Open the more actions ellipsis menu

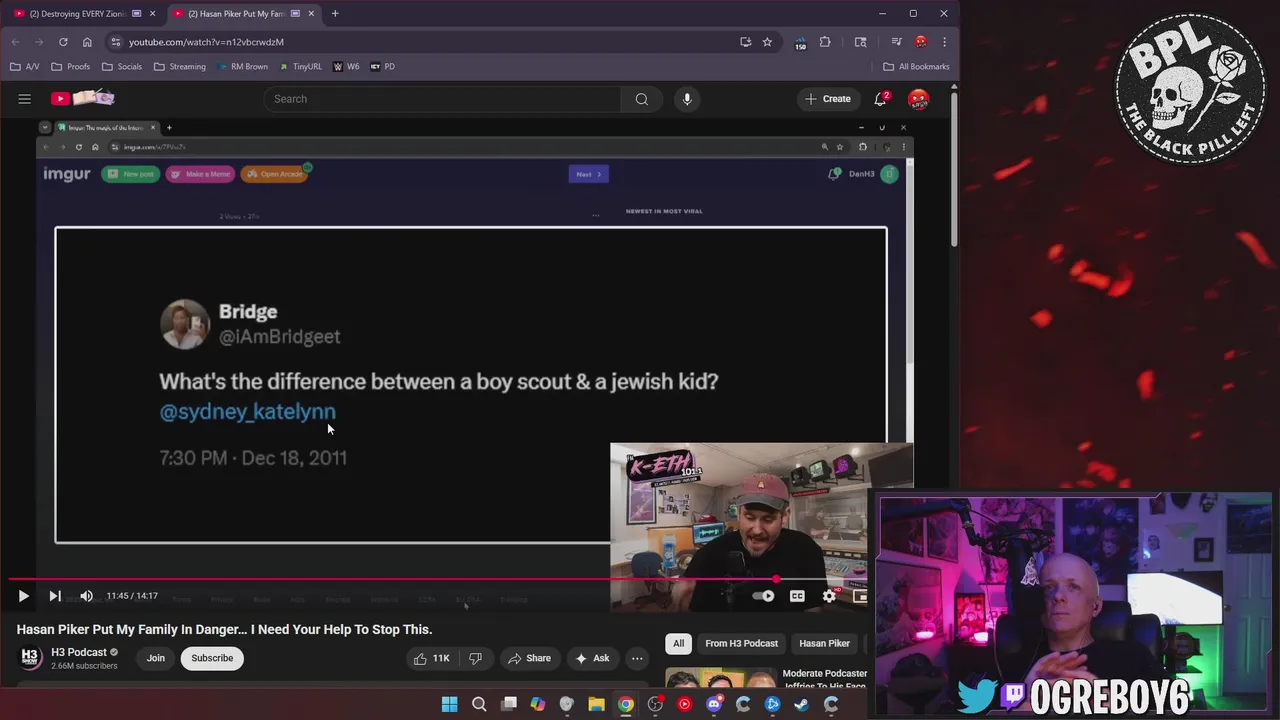point(637,658)
